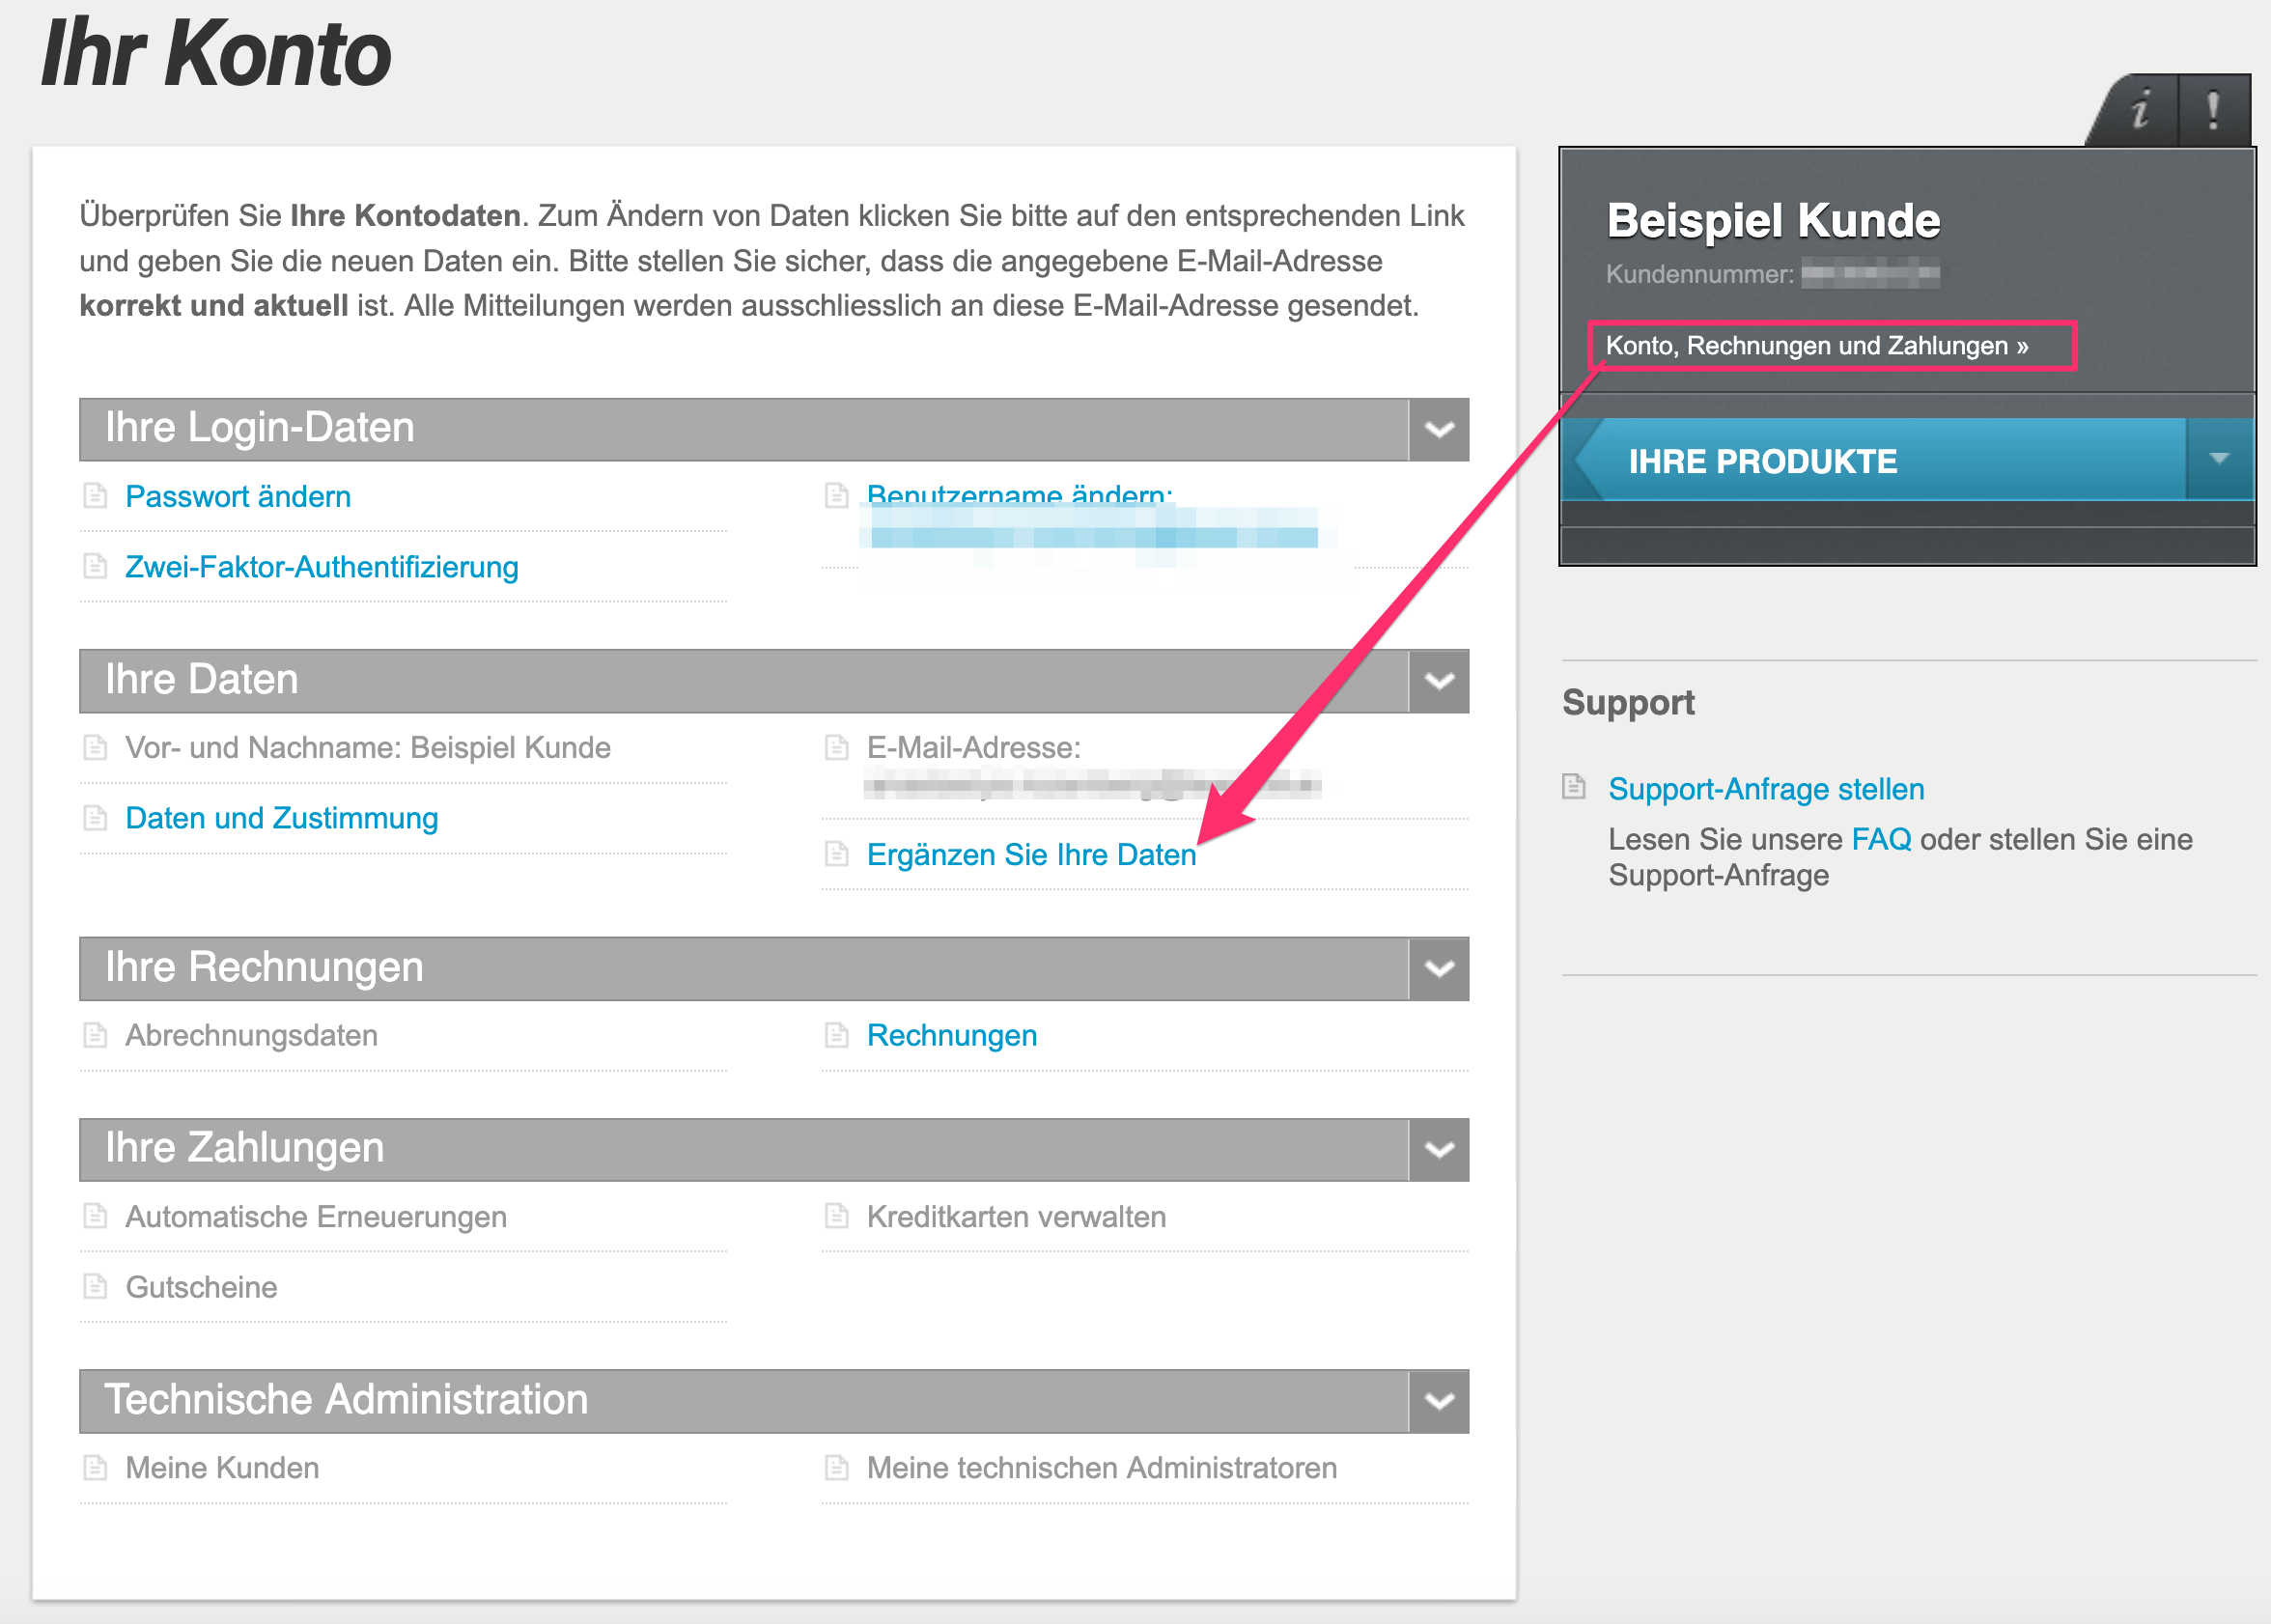Click Automatische Erneuerungen text
Viewport: 2271px width, 1624px height.
point(316,1217)
